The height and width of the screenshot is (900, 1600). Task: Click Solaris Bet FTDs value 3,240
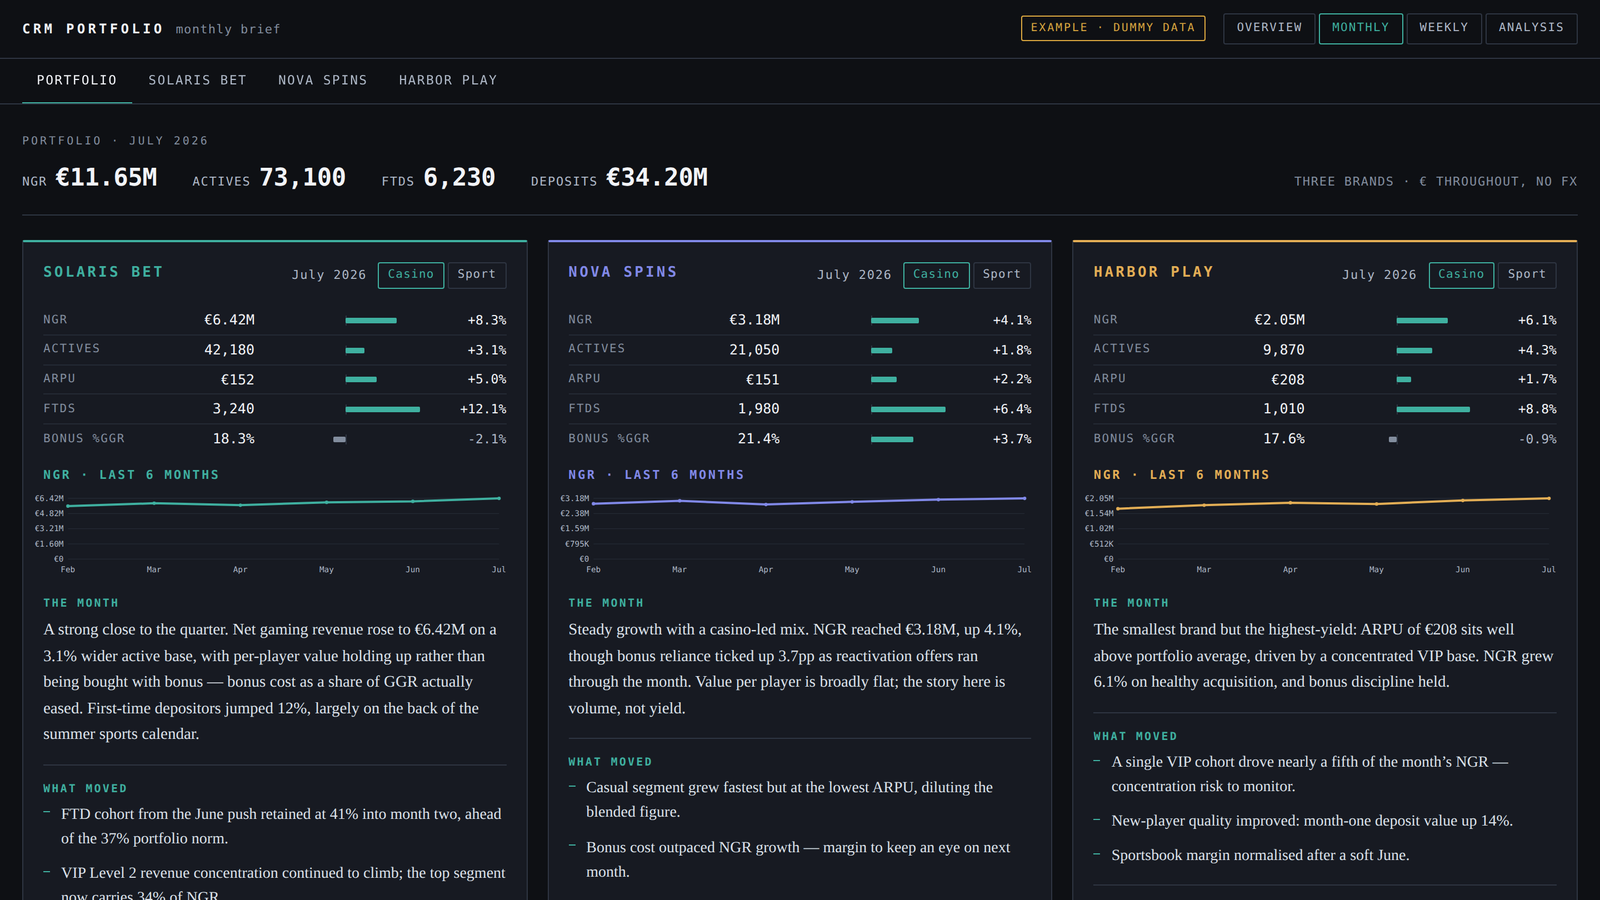coord(233,409)
